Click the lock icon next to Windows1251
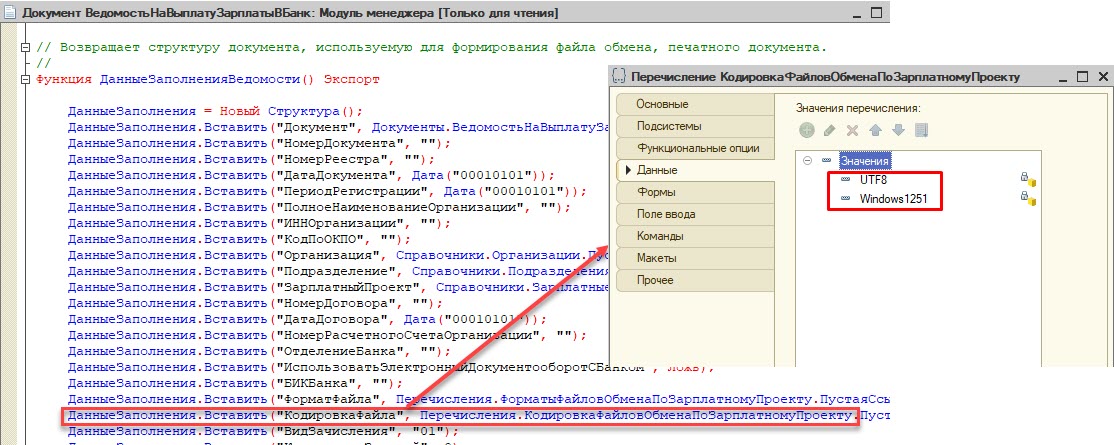Image resolution: width=1114 pixels, height=445 pixels. pyautogui.click(x=1028, y=198)
